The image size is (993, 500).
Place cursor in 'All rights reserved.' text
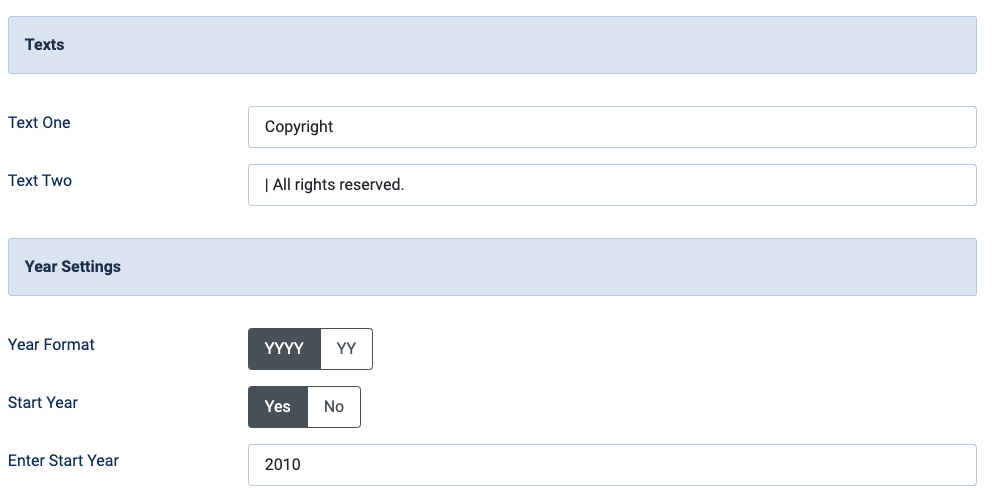click(x=338, y=185)
